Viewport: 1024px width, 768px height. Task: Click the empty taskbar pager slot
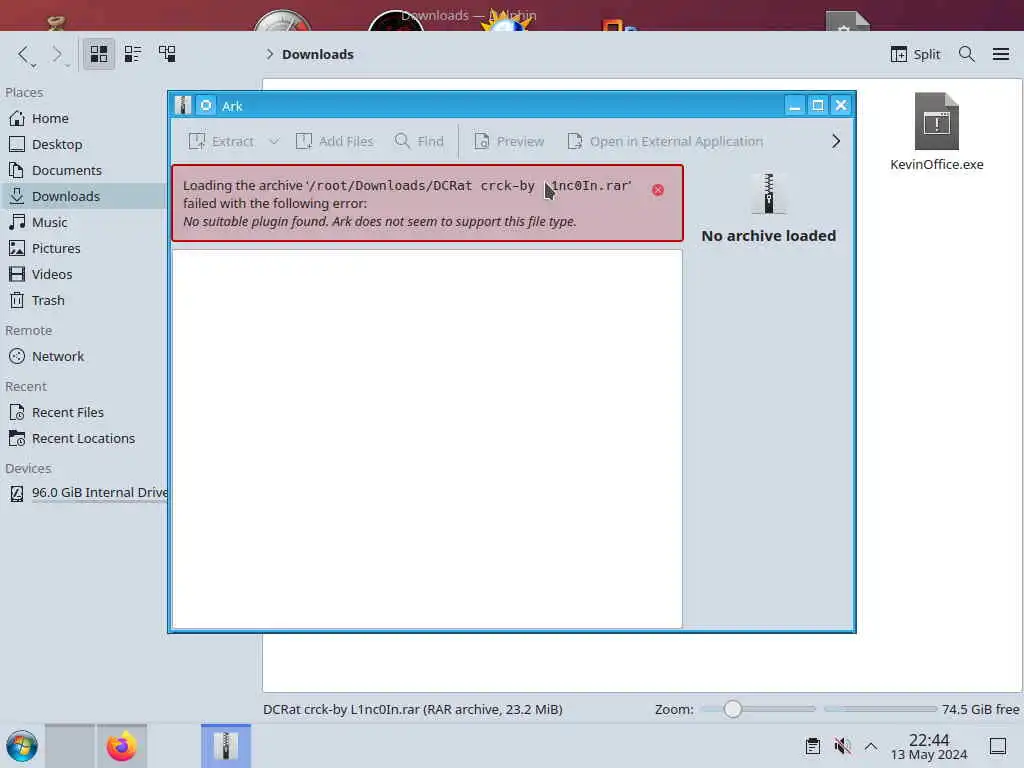pyautogui.click(x=70, y=746)
